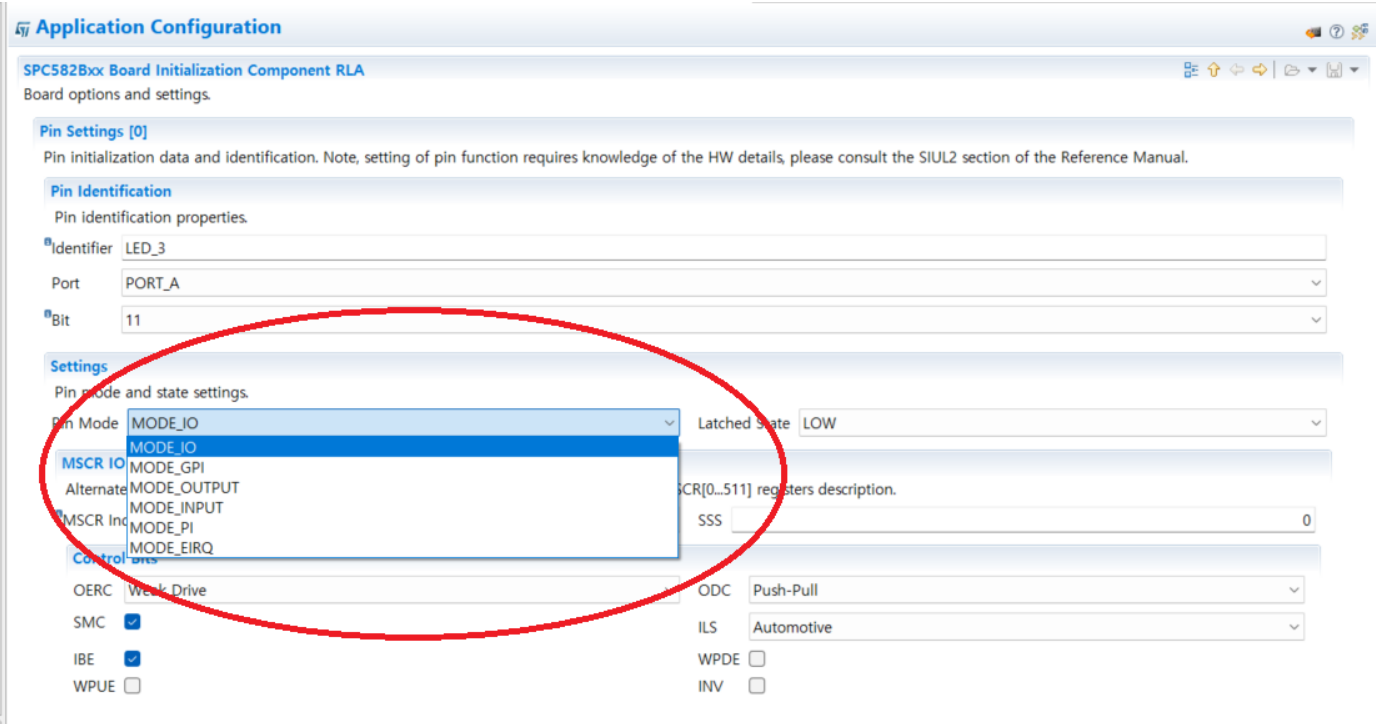The width and height of the screenshot is (1376, 724).
Task: Expand the ODC Push-Pull dropdown
Action: coord(1295,590)
